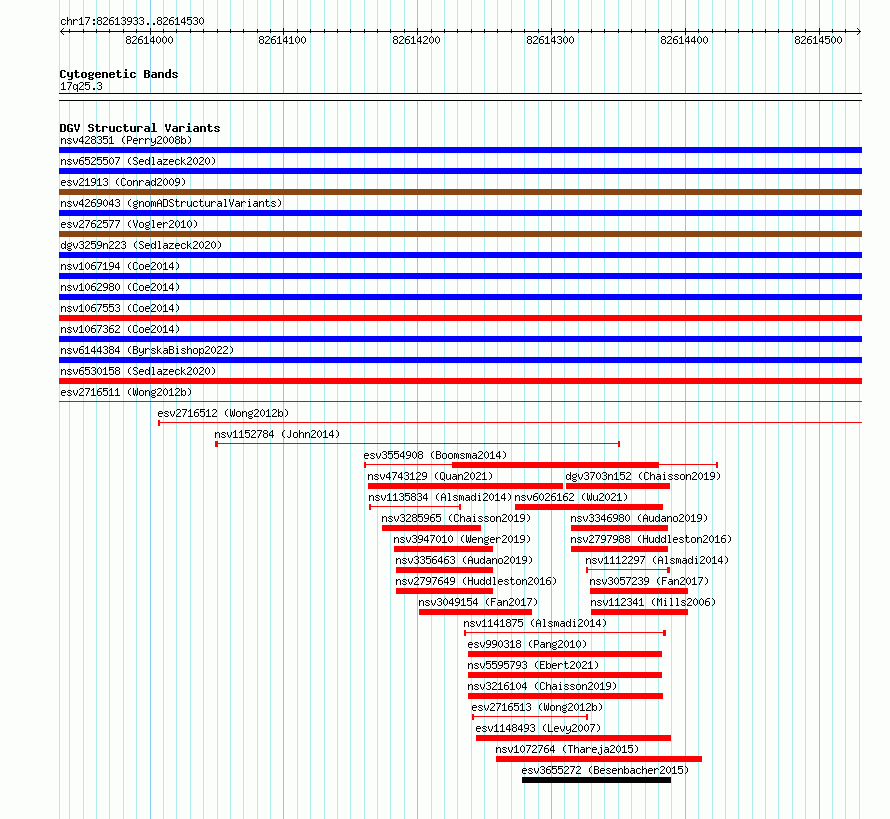
Task: Click the 82614100 ruler position label
Action: [x=282, y=40]
